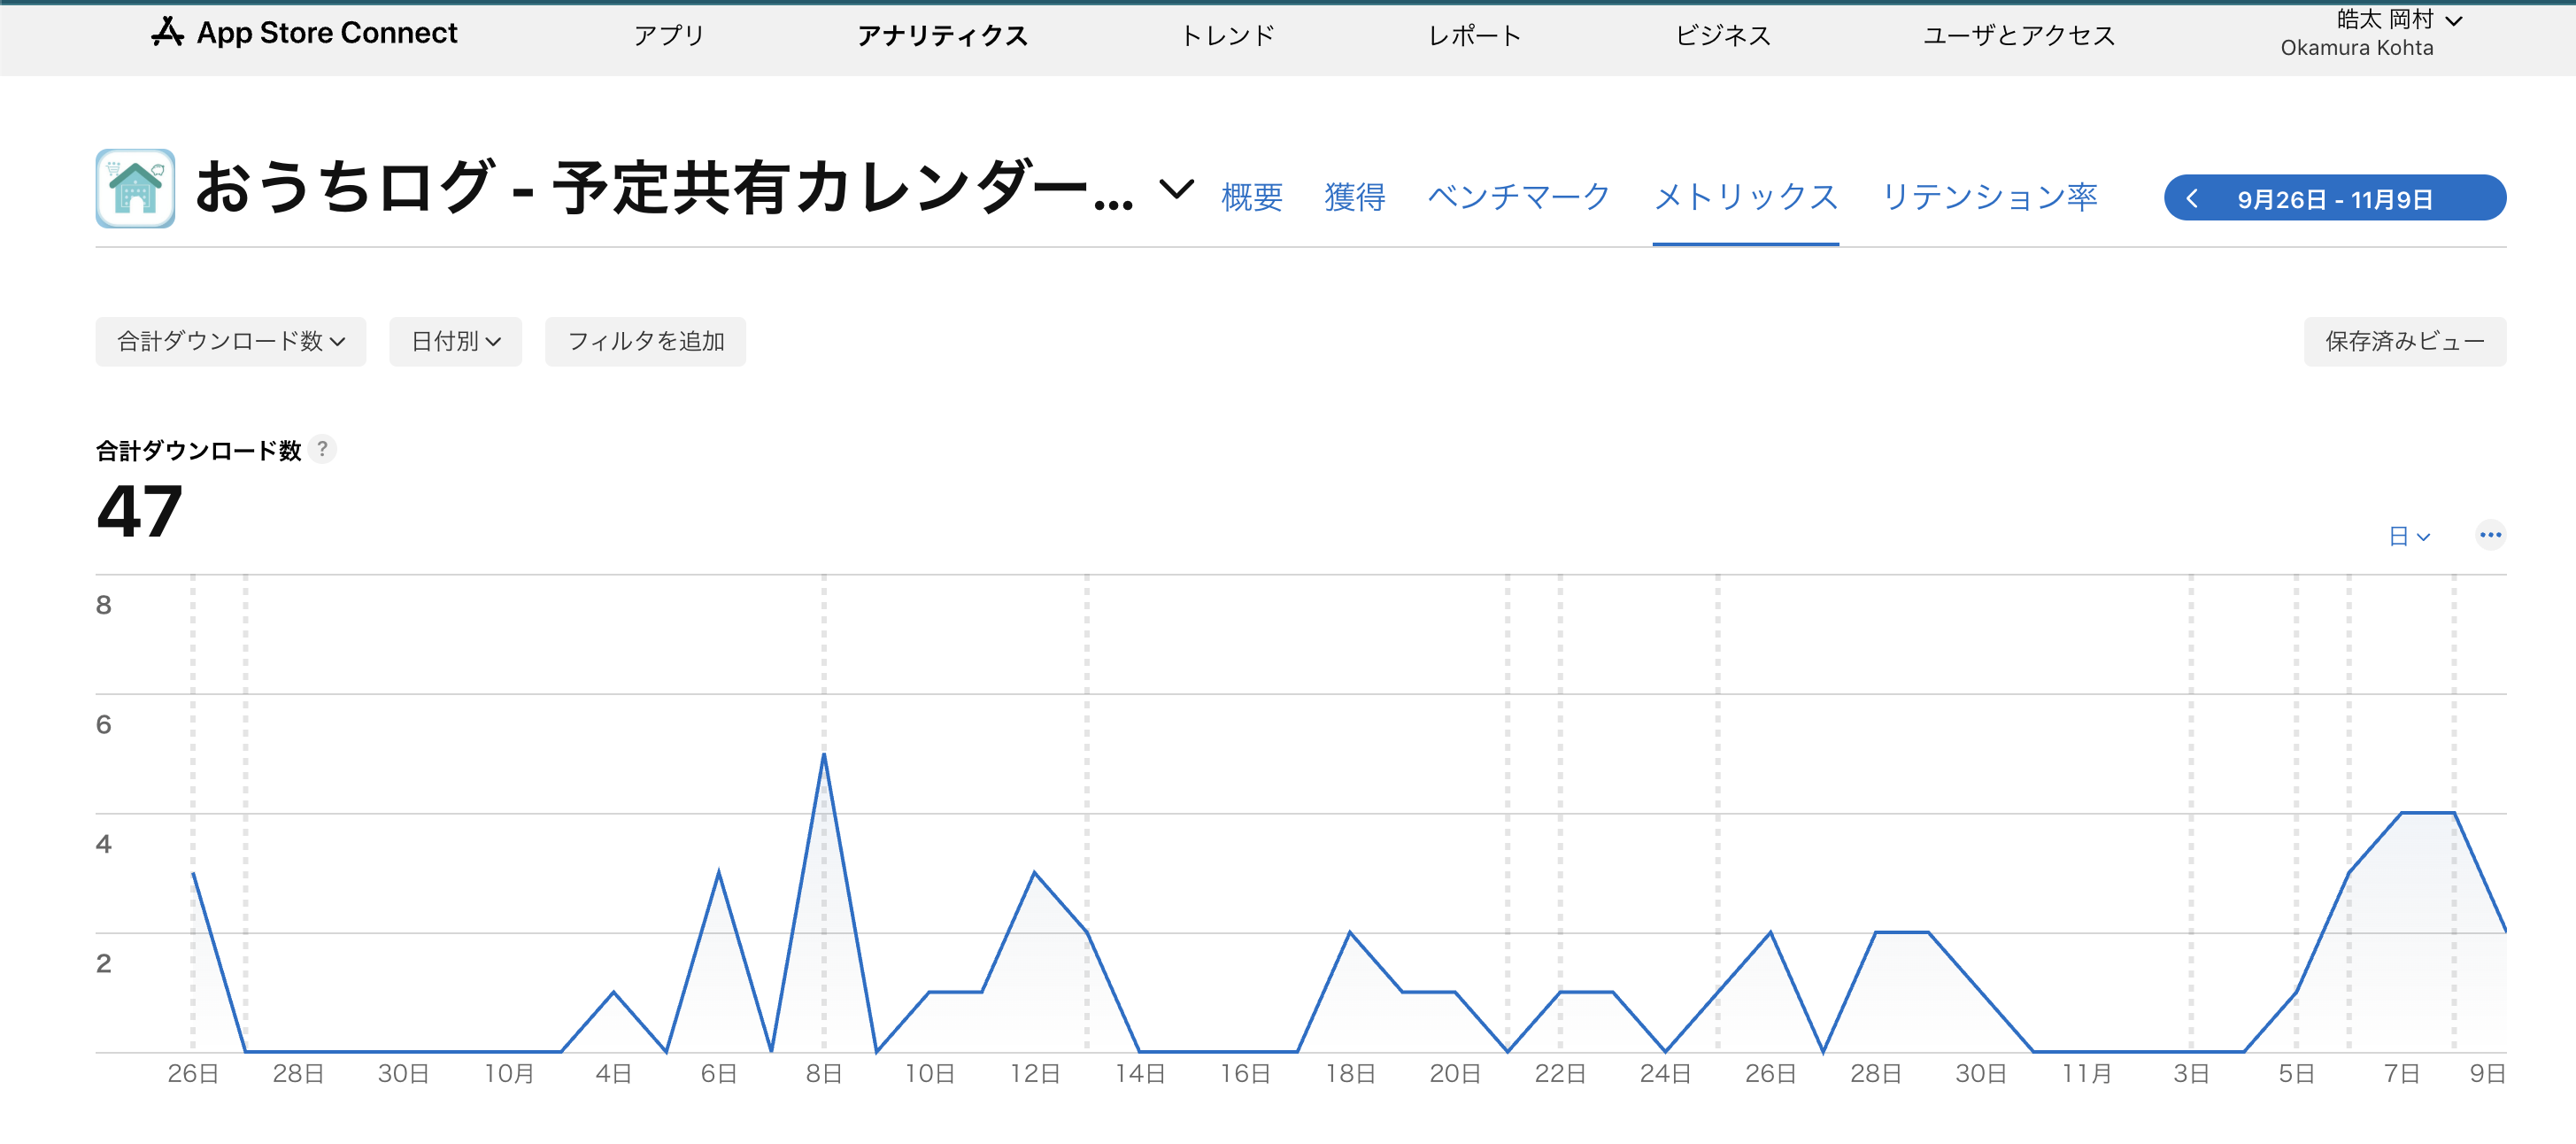Click the App Store Connect logo icon
This screenshot has height=1144, width=2576.
pos(167,33)
